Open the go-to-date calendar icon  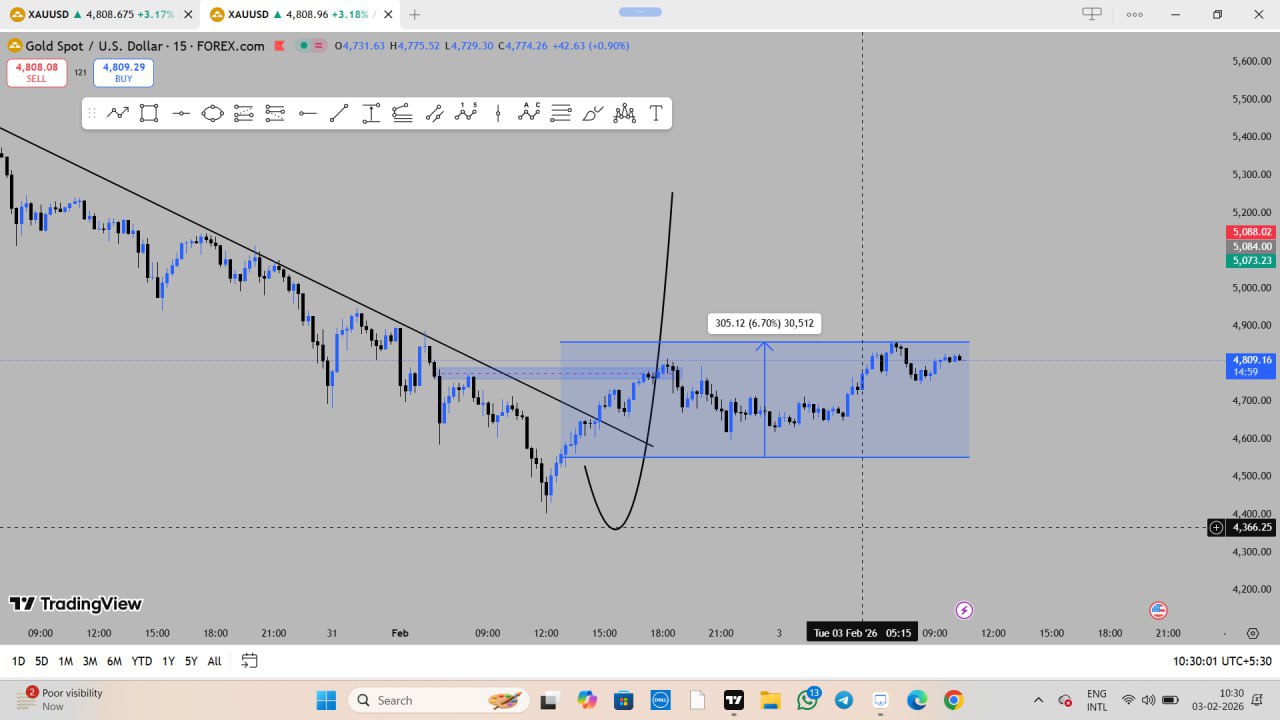click(249, 661)
